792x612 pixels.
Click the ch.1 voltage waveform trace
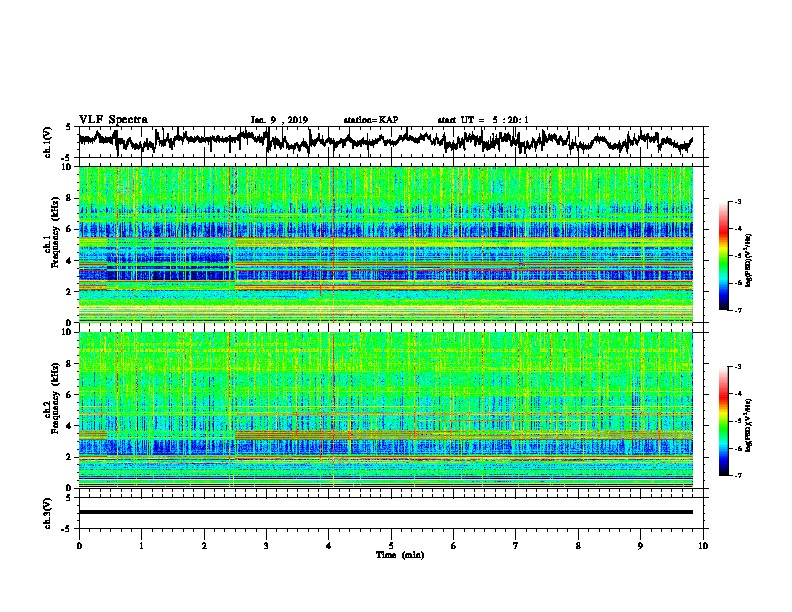[x=385, y=140]
